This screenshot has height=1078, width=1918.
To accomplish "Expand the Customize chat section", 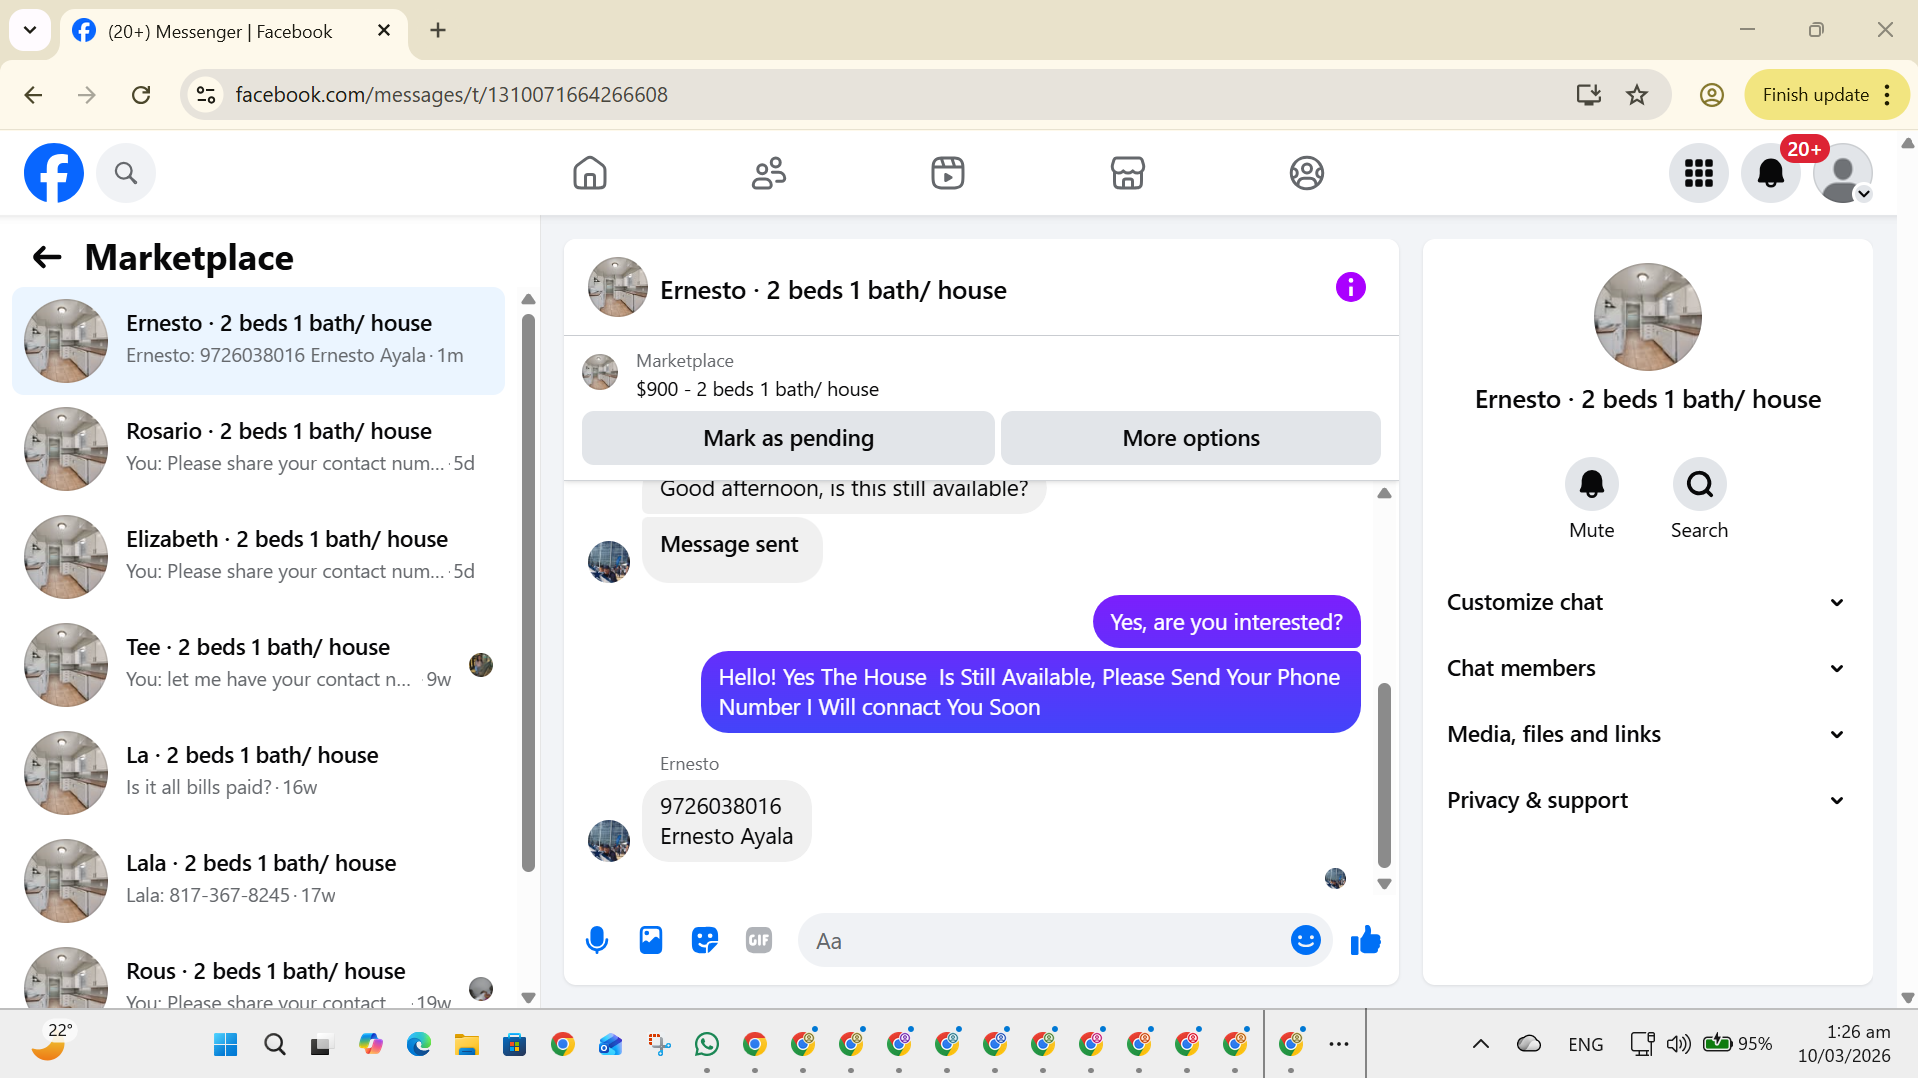I will (x=1646, y=602).
